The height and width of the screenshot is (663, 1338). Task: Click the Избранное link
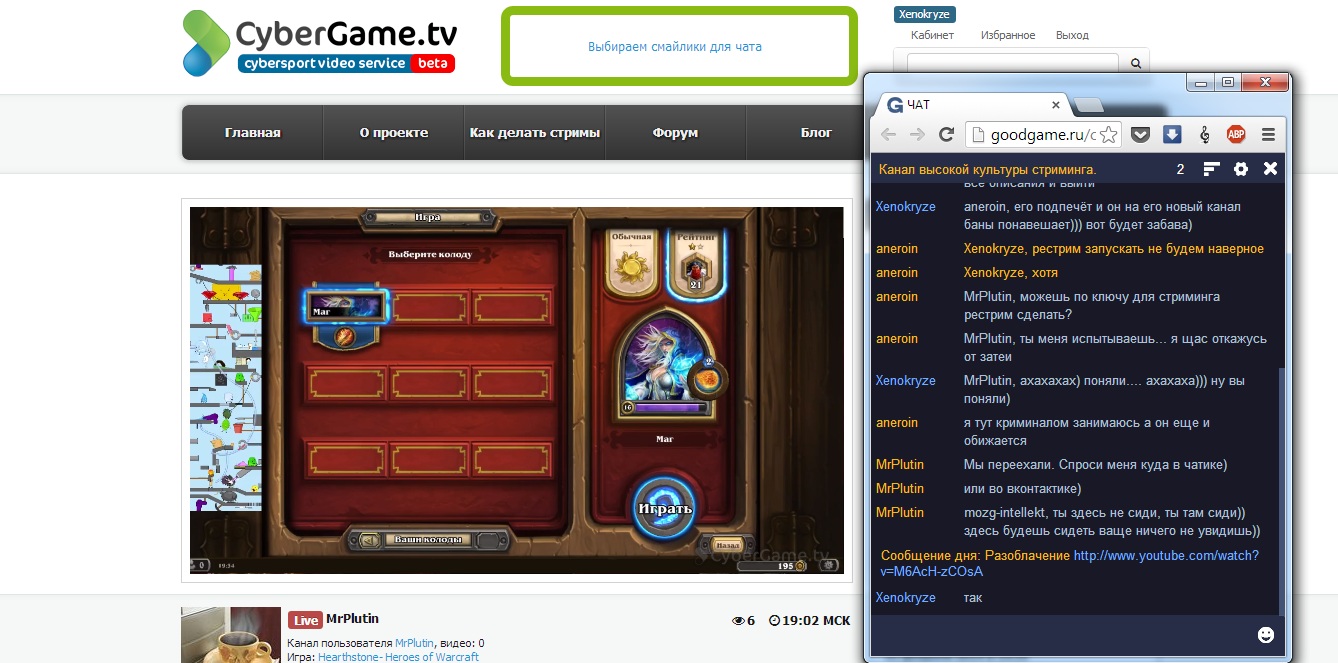coord(1008,35)
